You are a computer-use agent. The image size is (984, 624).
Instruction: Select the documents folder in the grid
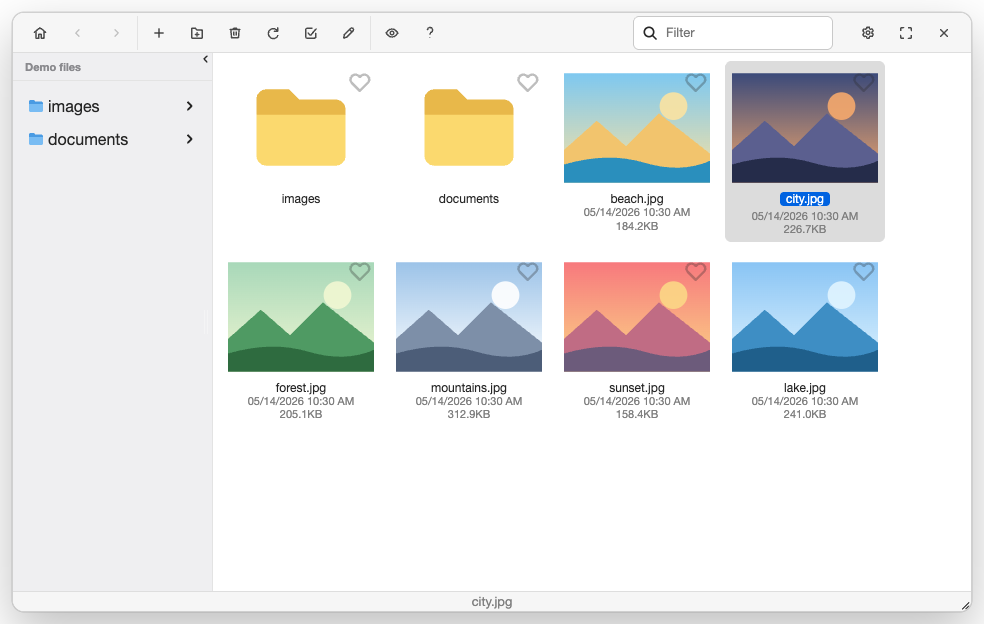point(469,127)
